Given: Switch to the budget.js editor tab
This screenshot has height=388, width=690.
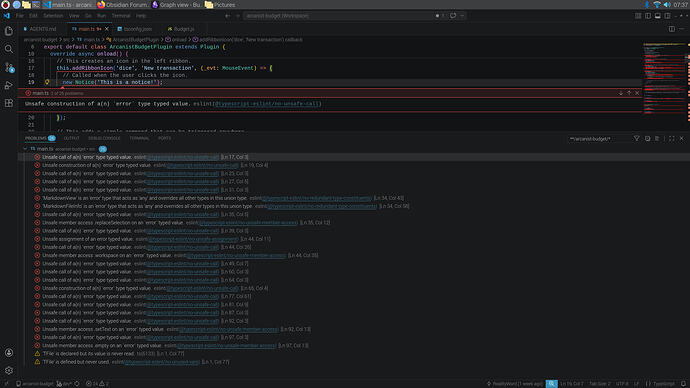Looking at the screenshot, I should [x=181, y=29].
